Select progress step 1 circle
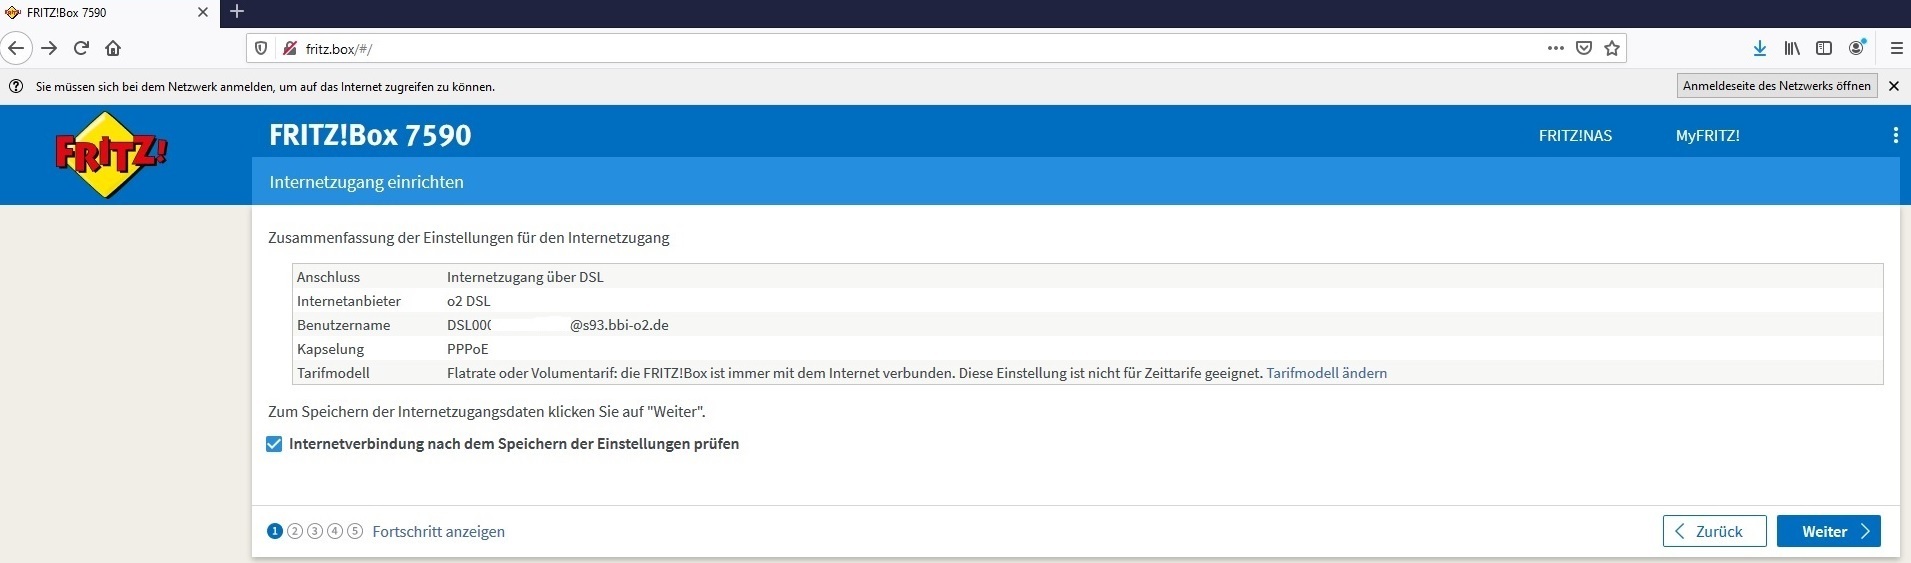Viewport: 1911px width, 563px height. (275, 531)
